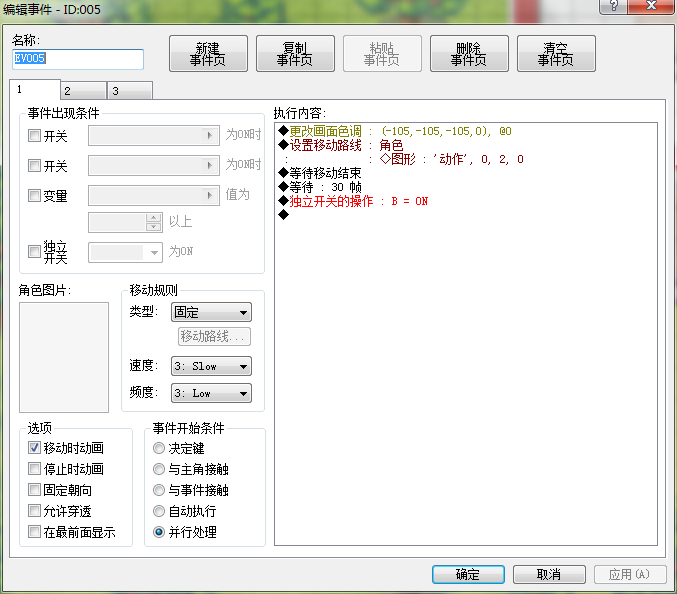Select the 更改画面色调 command line

point(395,131)
